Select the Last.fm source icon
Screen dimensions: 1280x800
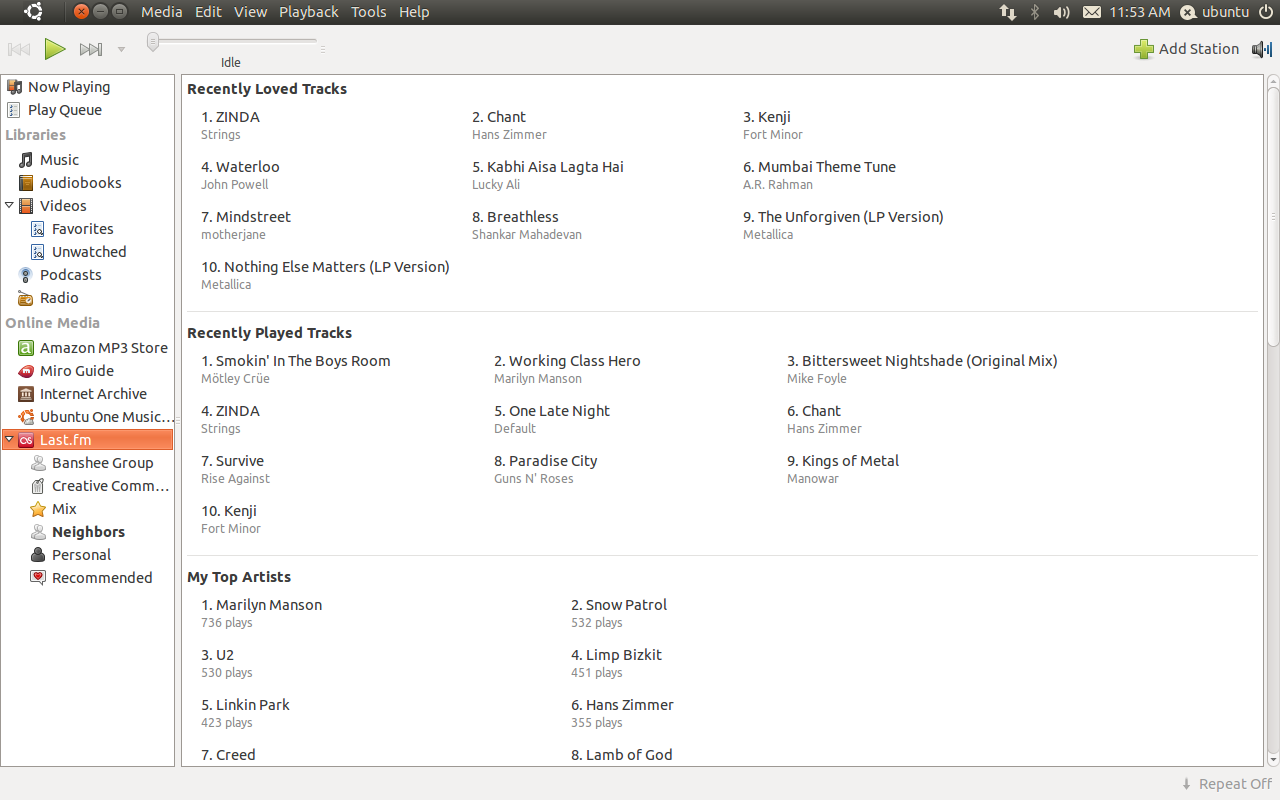click(x=26, y=440)
